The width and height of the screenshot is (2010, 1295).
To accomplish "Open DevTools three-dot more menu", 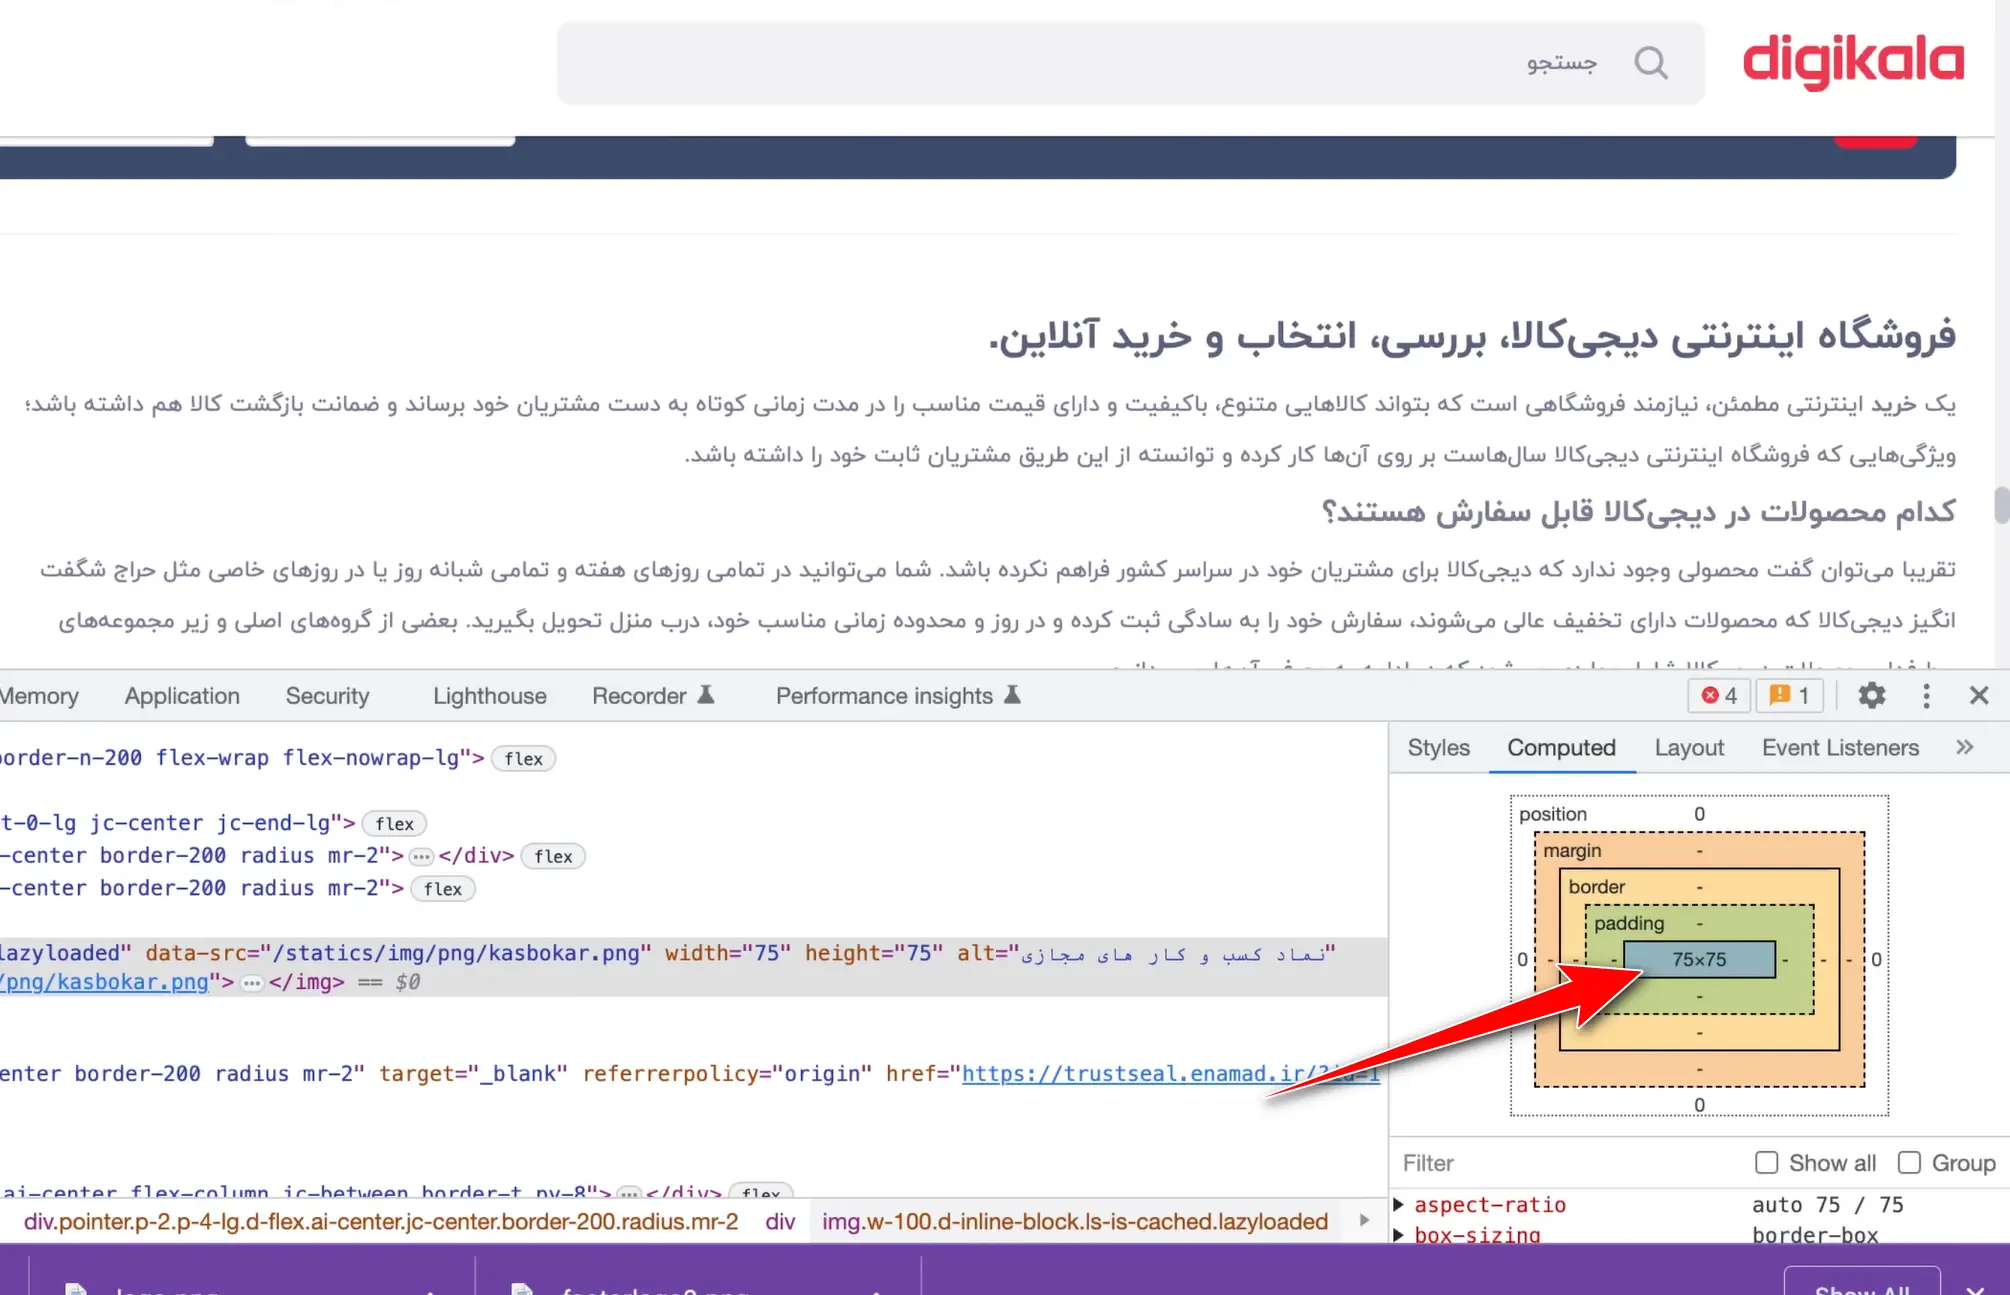I will pyautogui.click(x=1926, y=695).
